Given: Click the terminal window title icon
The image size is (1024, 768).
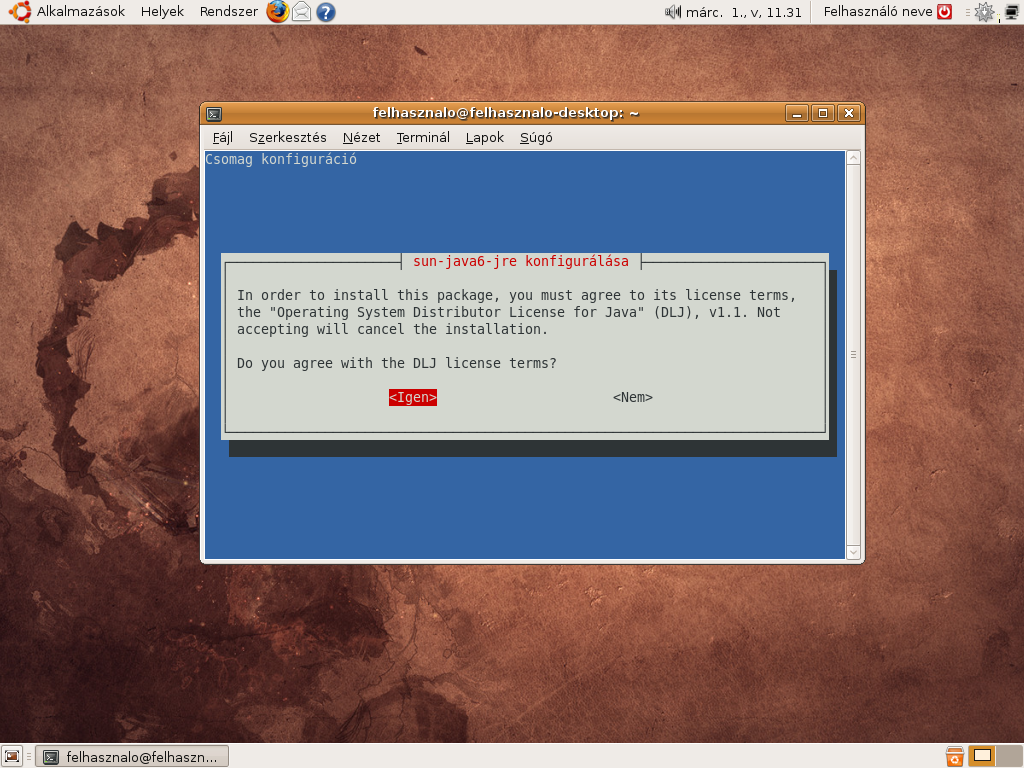Looking at the screenshot, I should (214, 114).
